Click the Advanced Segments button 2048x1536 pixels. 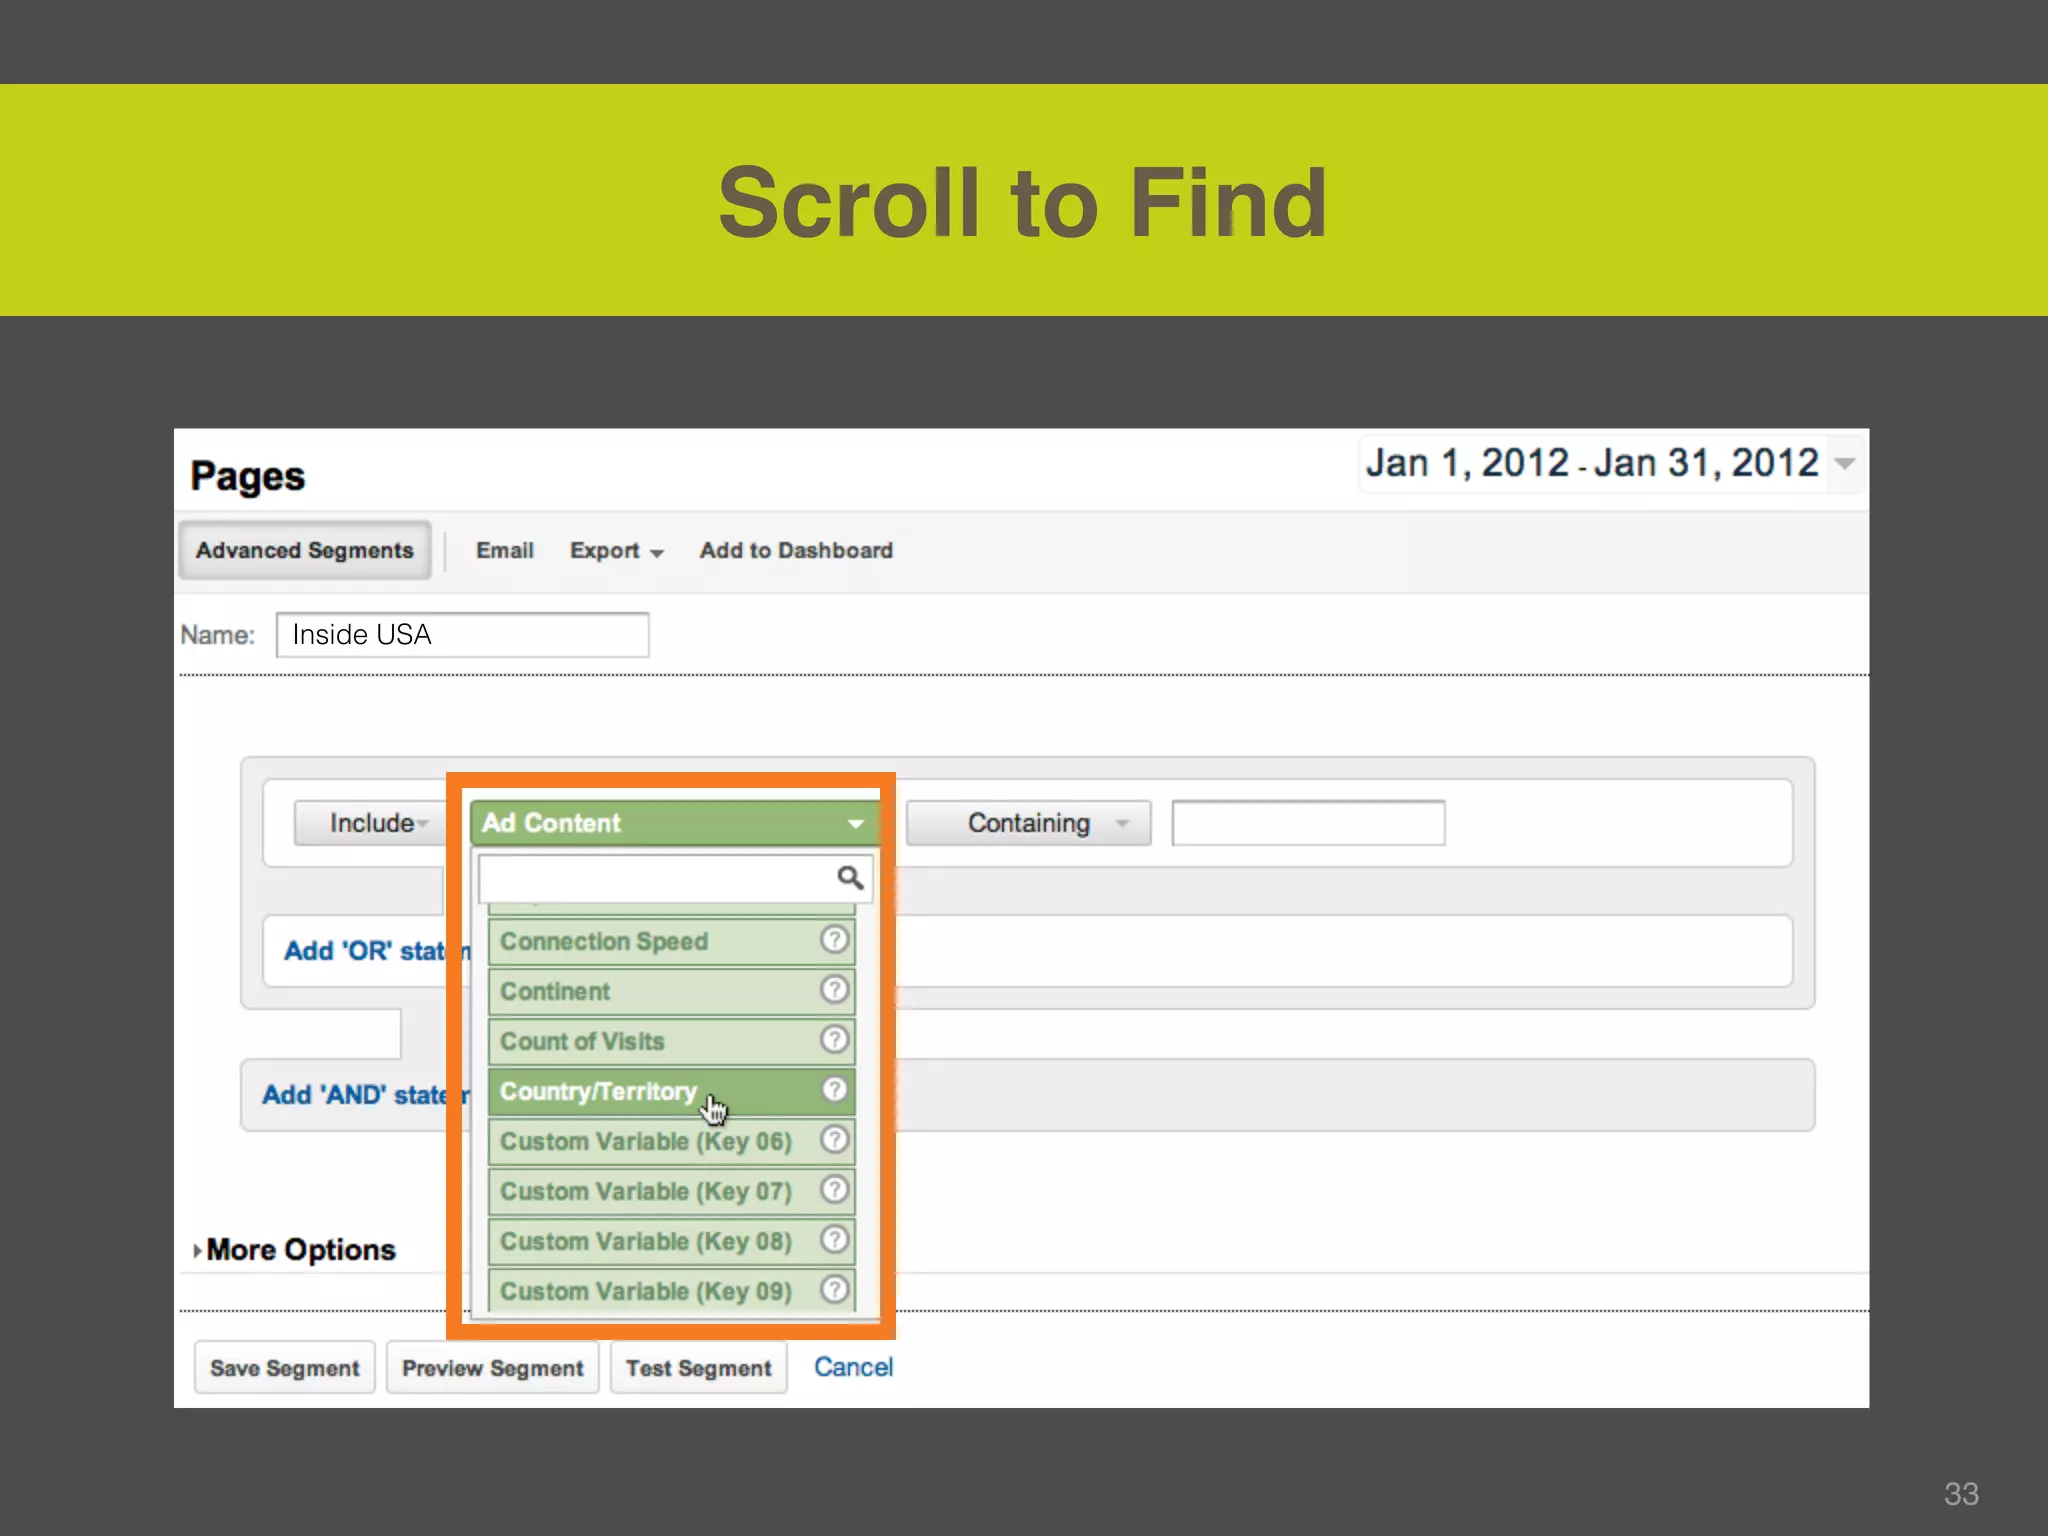[x=305, y=551]
